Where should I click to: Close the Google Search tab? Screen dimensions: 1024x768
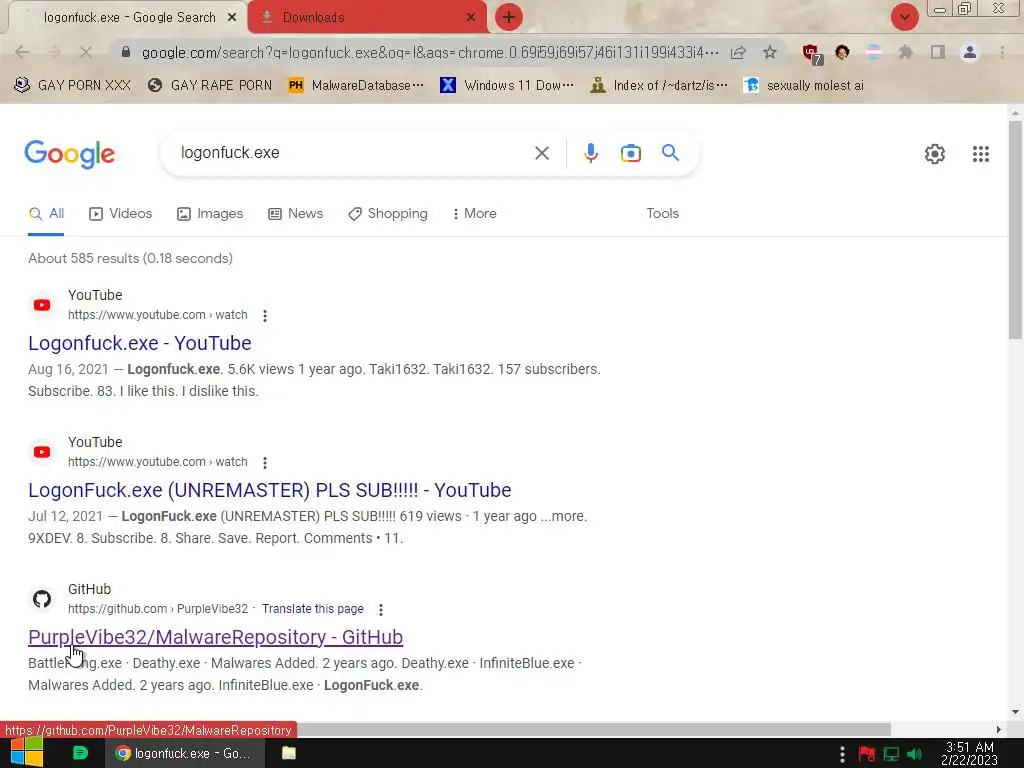coord(232,18)
